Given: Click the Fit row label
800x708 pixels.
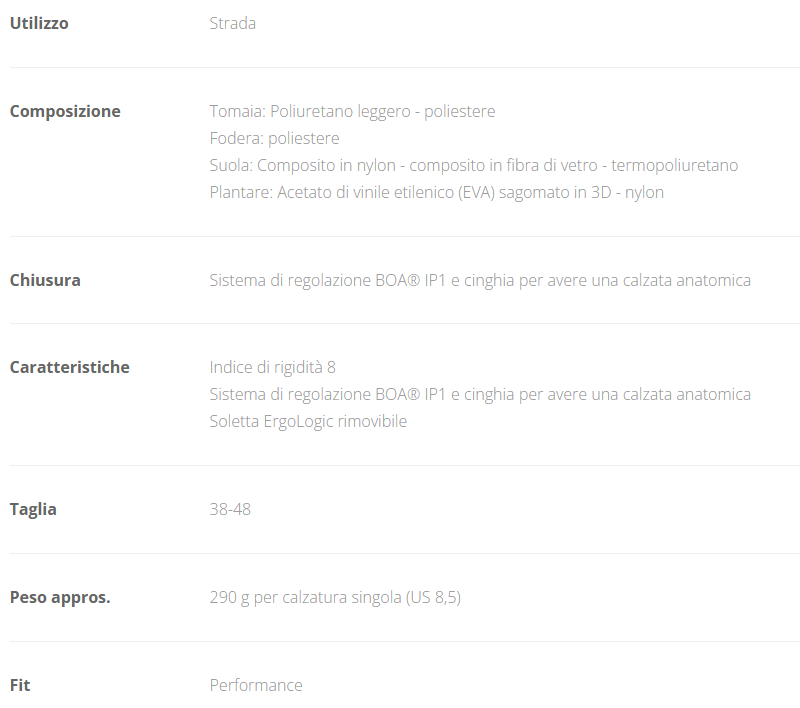Looking at the screenshot, I should coord(20,685).
